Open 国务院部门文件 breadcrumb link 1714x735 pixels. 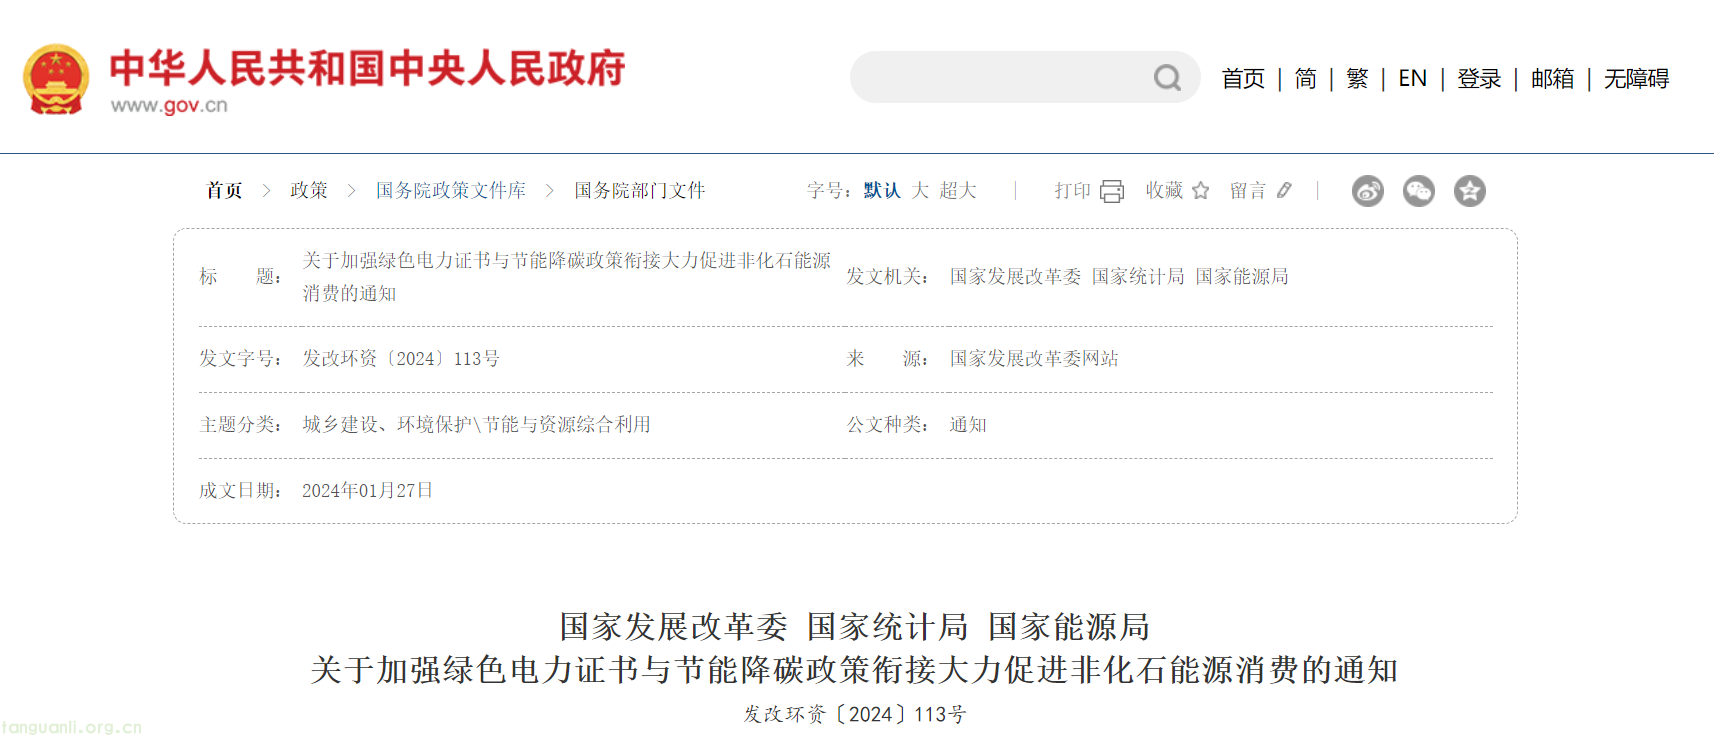pos(640,190)
